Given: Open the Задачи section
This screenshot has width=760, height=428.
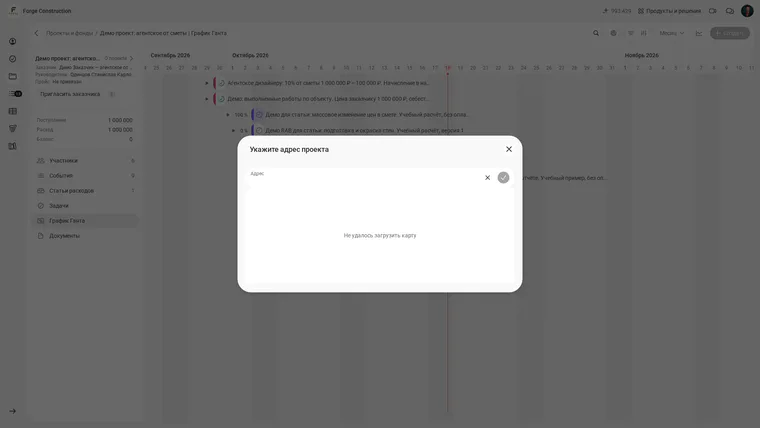Looking at the screenshot, I should [x=86, y=206].
